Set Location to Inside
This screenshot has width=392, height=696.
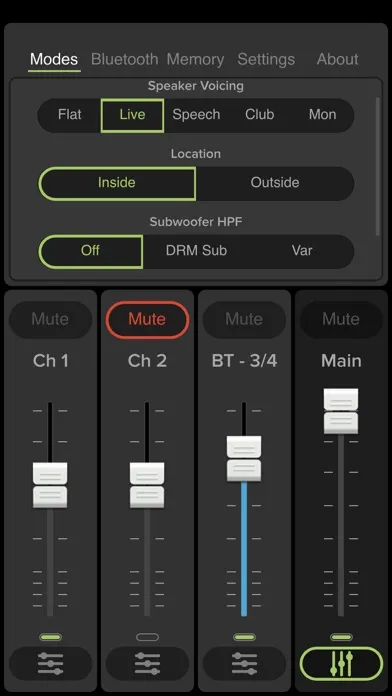click(x=117, y=183)
